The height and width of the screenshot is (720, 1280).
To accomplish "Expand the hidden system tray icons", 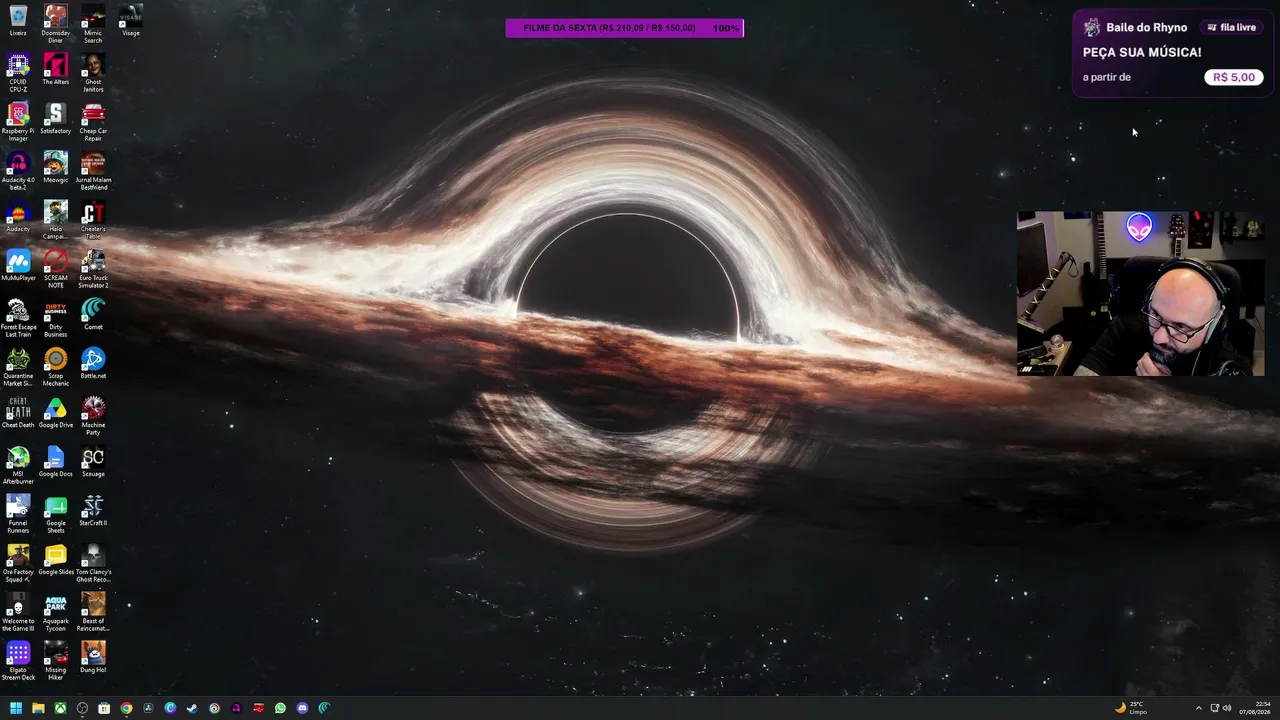I will coord(1199,708).
